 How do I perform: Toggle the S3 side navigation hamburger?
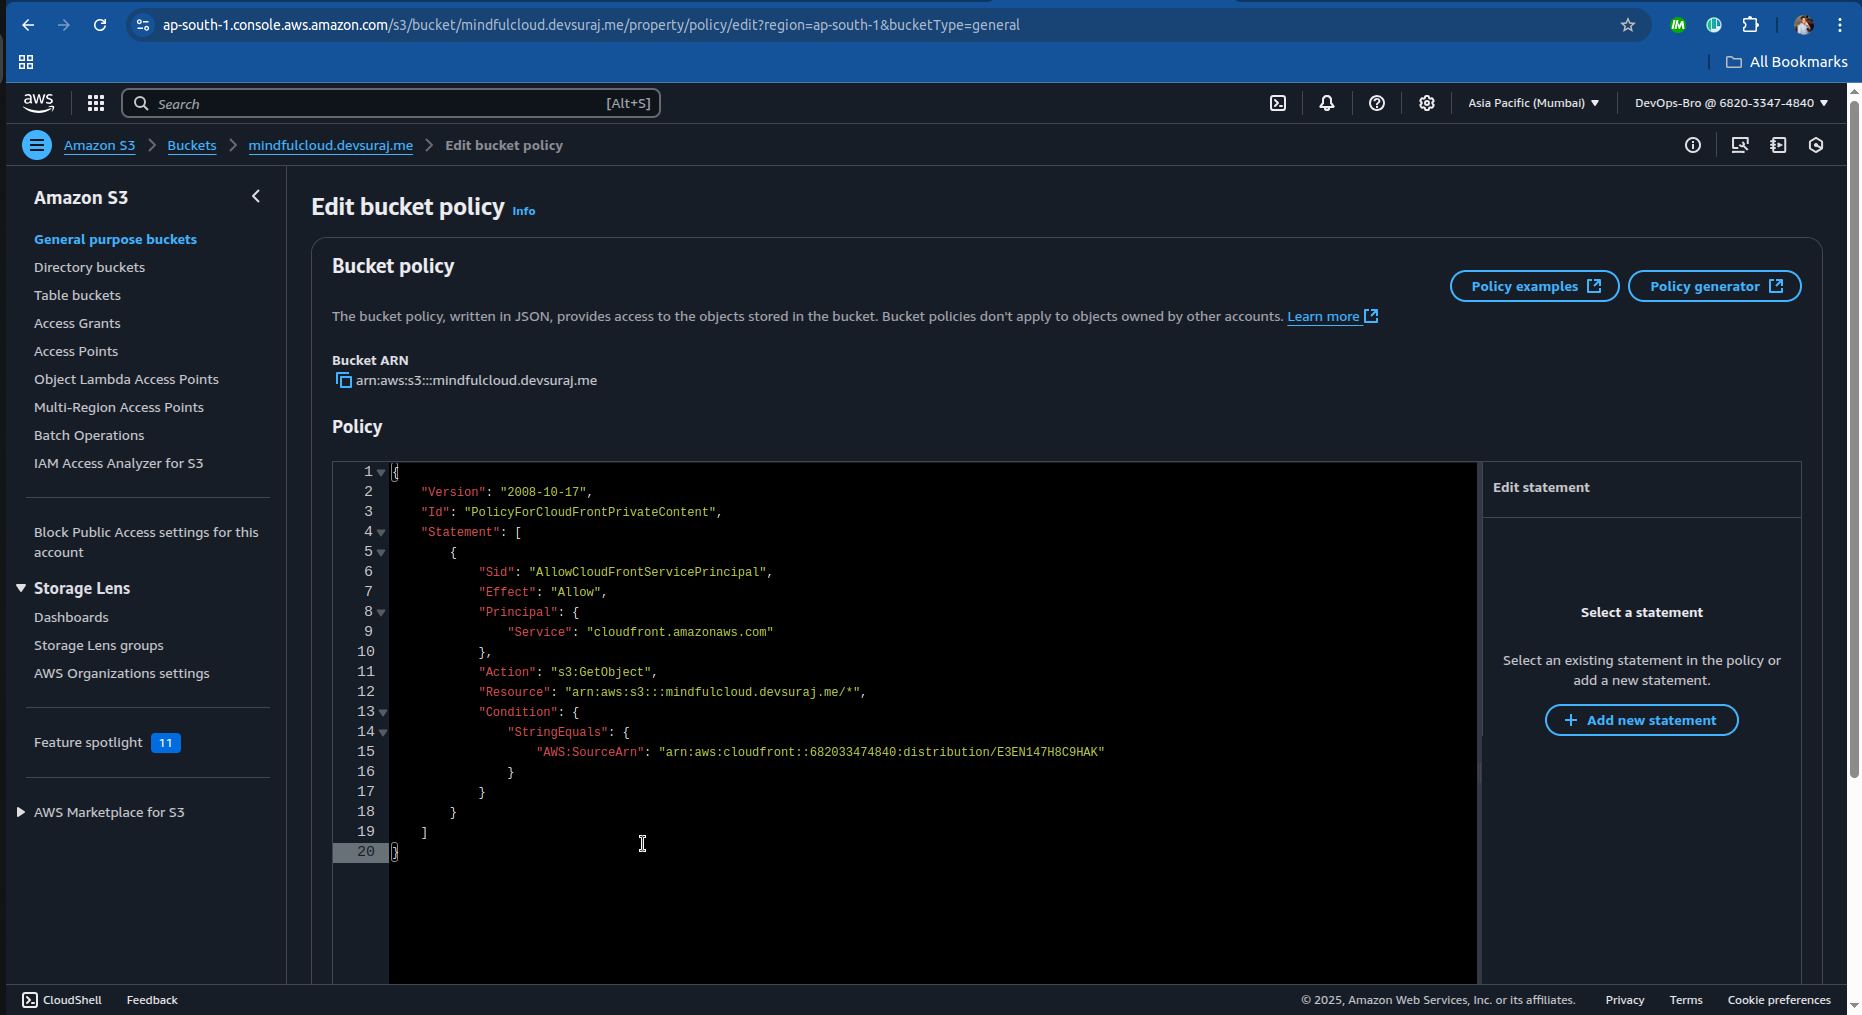(37, 145)
